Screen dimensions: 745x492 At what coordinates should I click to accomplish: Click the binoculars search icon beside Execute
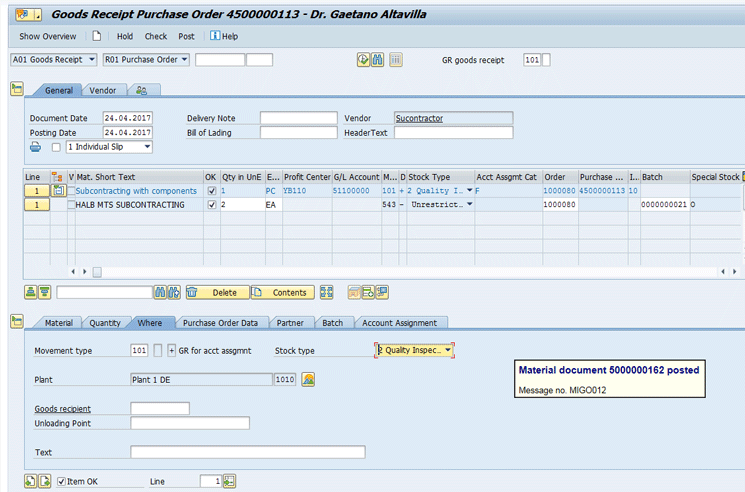click(378, 60)
